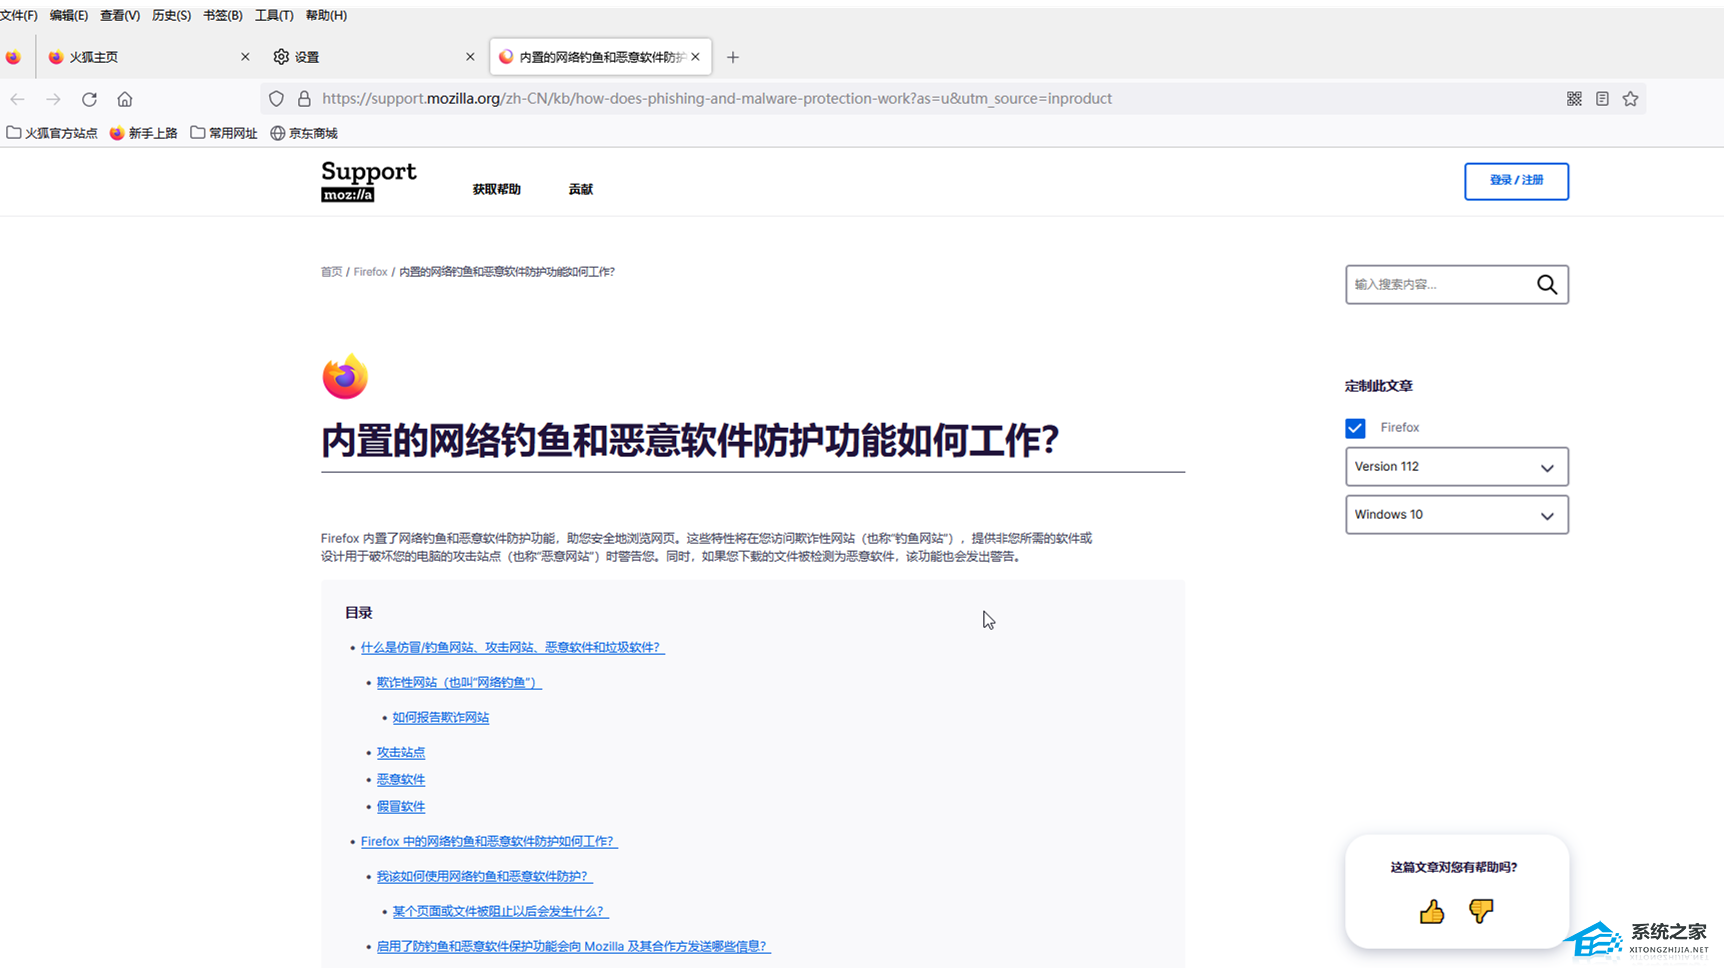Open the Version 112 dropdown

pos(1456,466)
